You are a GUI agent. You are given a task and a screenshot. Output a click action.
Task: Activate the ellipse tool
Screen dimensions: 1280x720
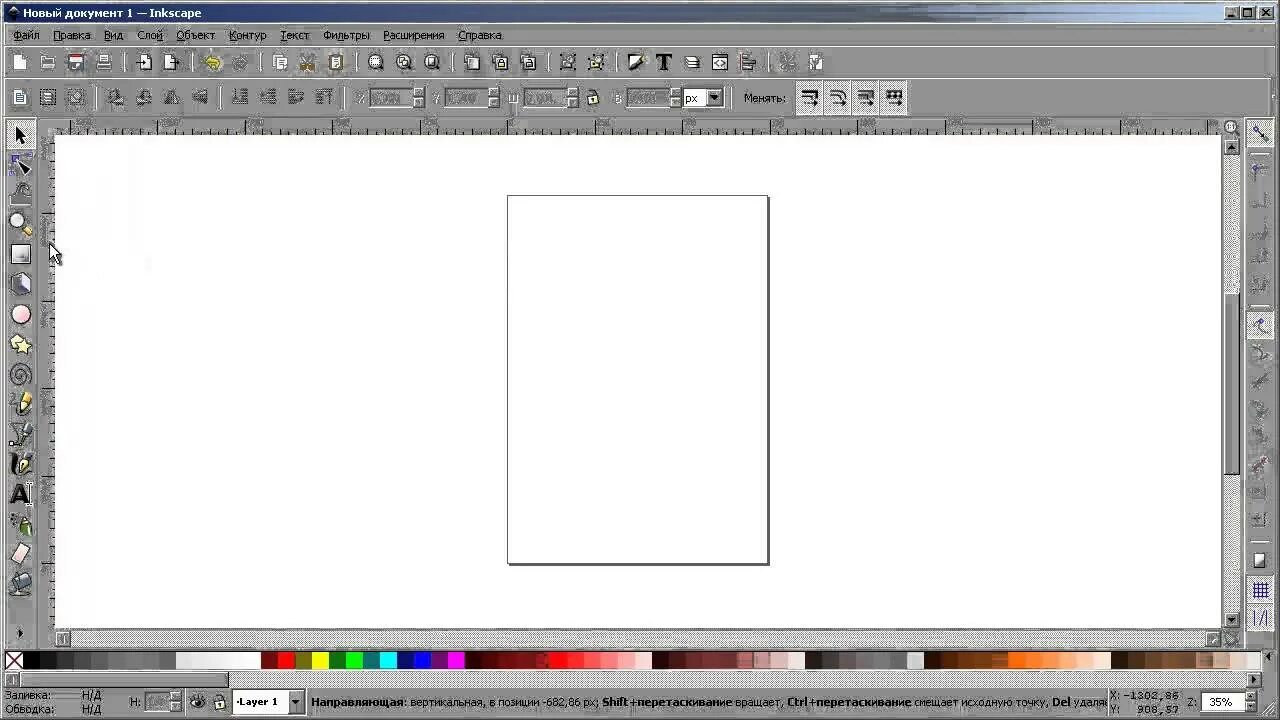[20, 315]
